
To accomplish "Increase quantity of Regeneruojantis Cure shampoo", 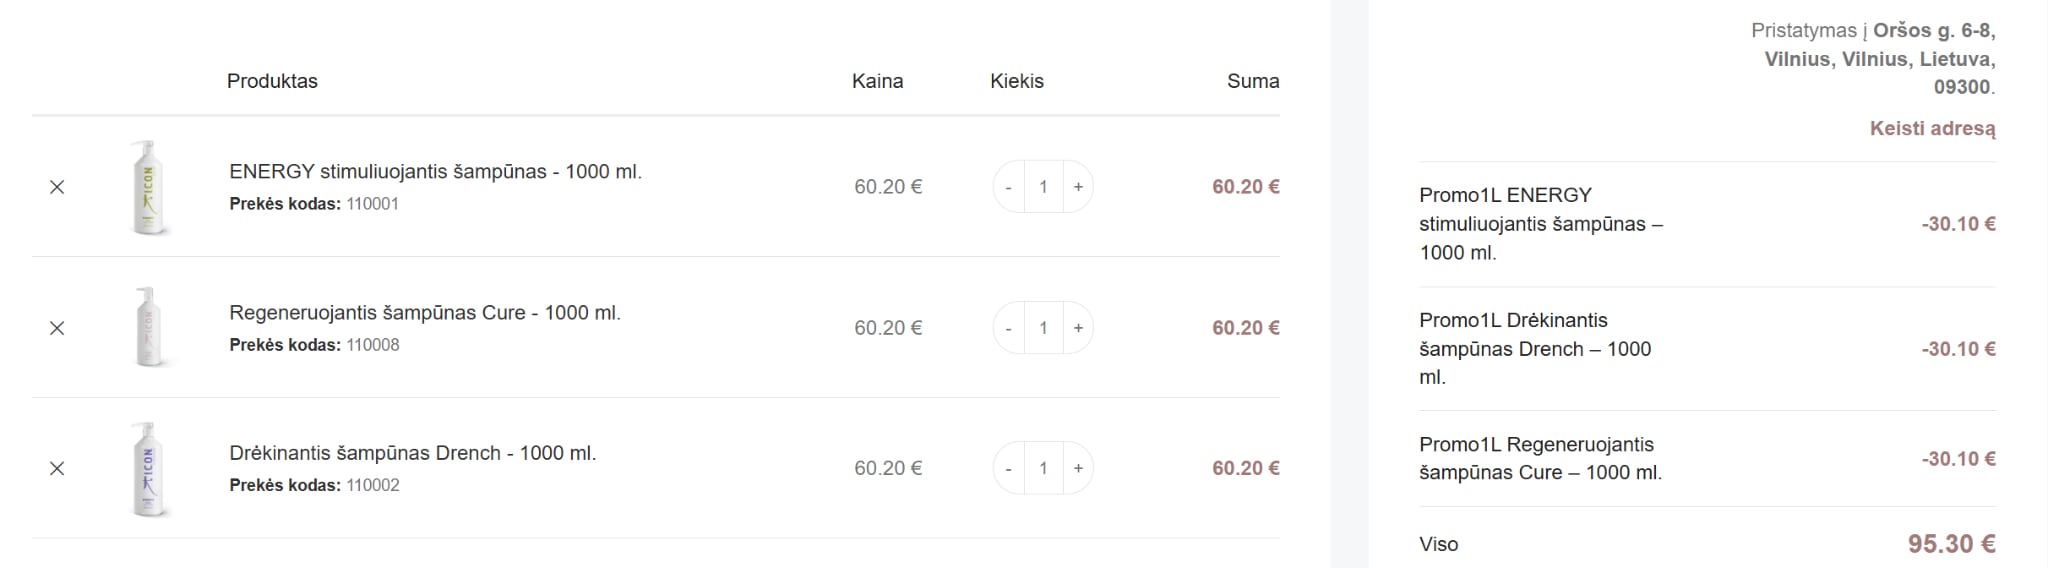I will tap(1078, 328).
